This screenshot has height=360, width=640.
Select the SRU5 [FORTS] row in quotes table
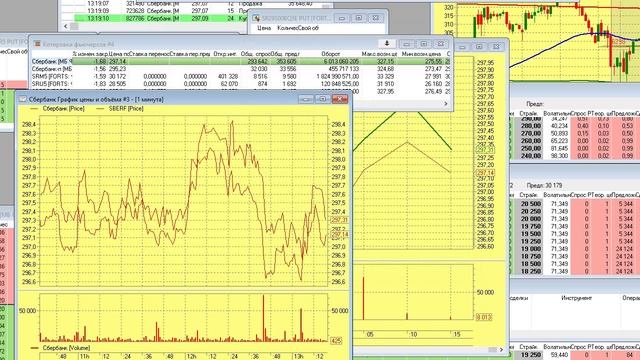point(242,84)
